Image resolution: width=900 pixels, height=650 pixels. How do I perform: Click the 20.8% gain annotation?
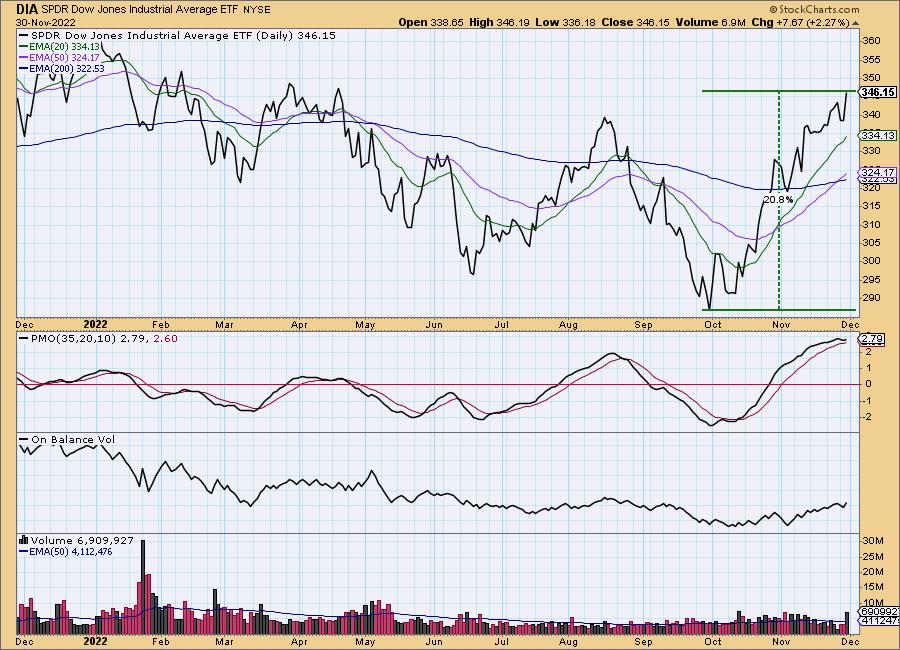(x=778, y=199)
